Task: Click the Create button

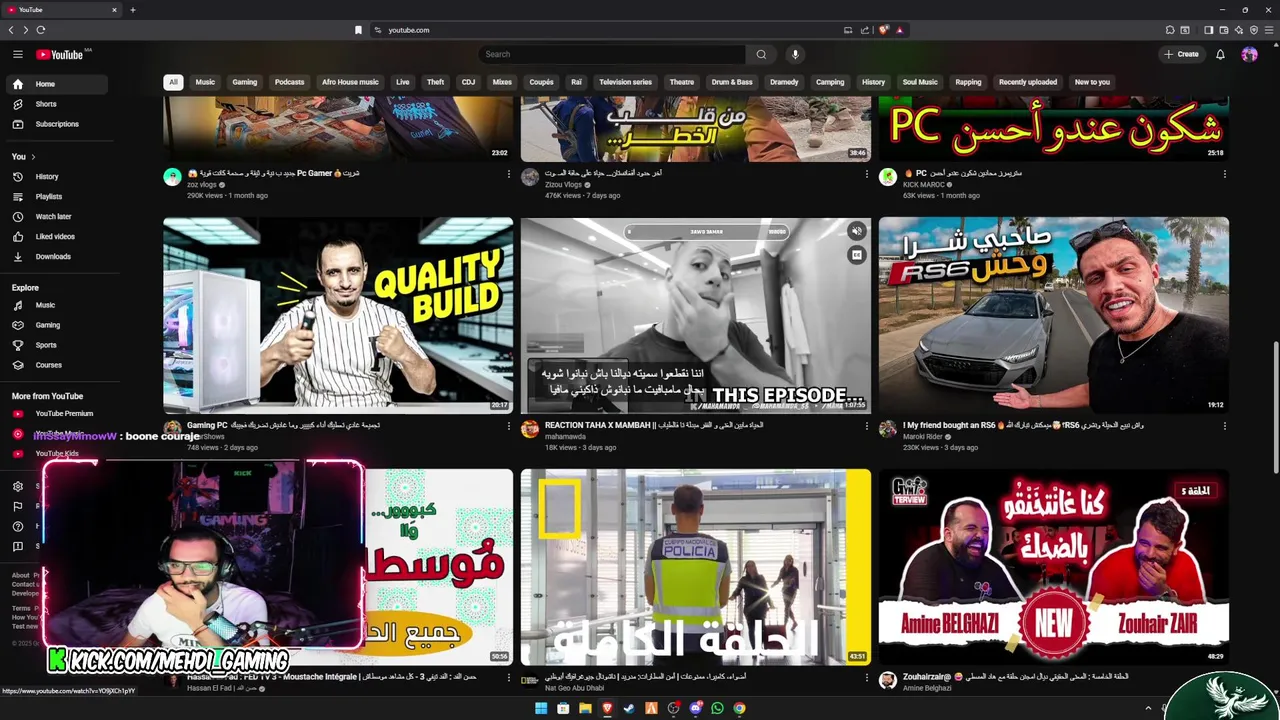Action: [x=1181, y=54]
